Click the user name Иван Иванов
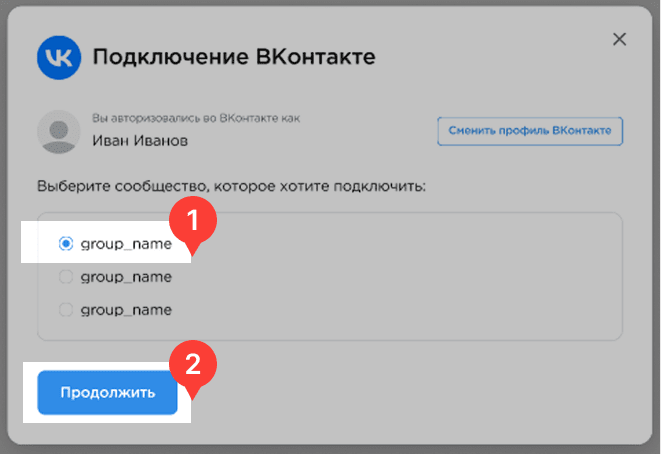 pyautogui.click(x=139, y=140)
